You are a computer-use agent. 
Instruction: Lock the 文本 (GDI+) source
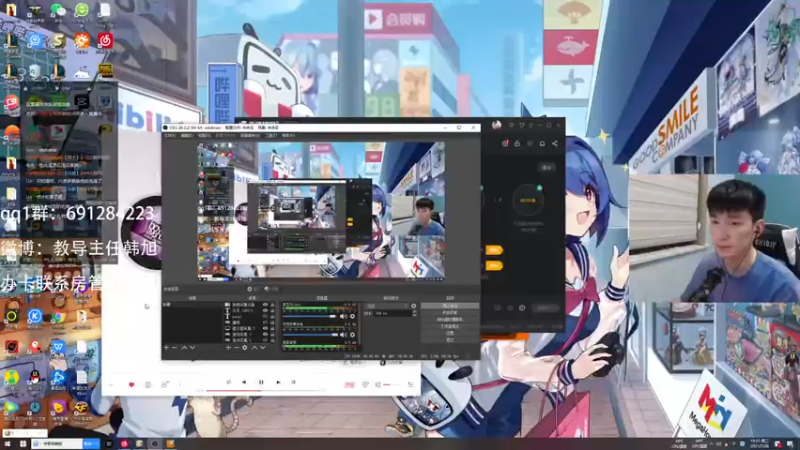[272, 310]
